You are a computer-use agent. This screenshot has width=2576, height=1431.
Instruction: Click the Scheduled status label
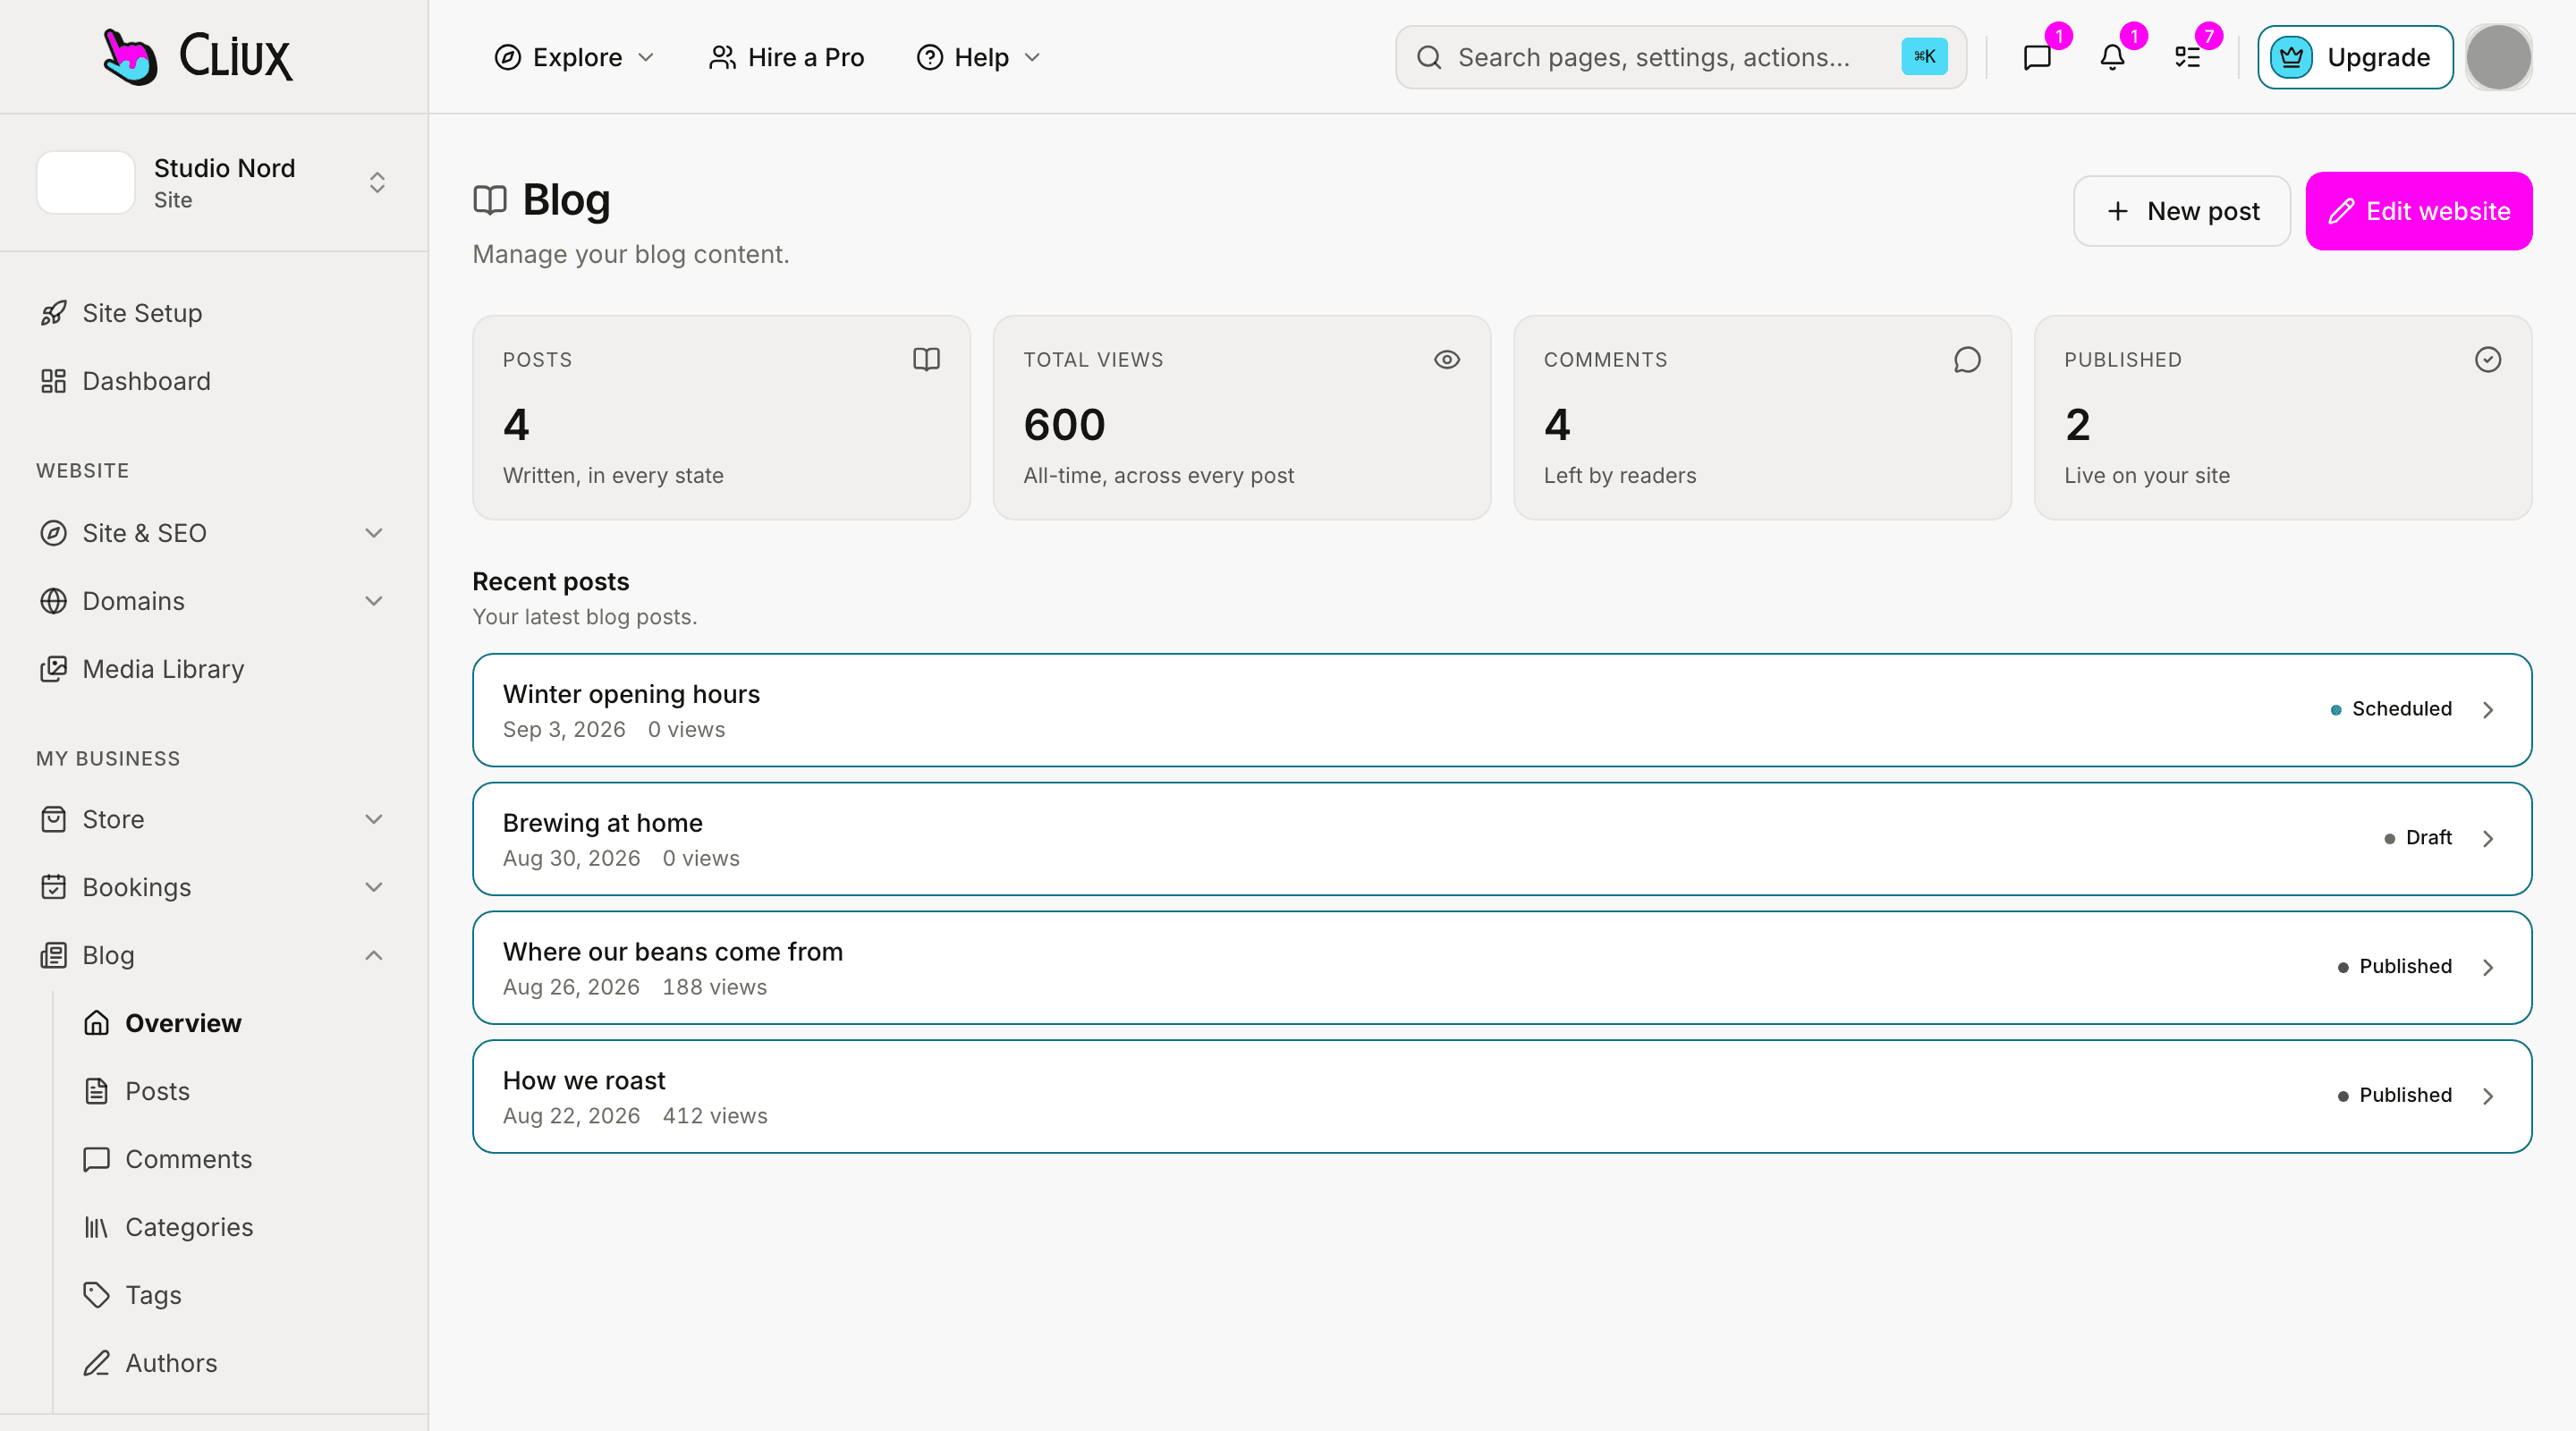click(x=2401, y=709)
